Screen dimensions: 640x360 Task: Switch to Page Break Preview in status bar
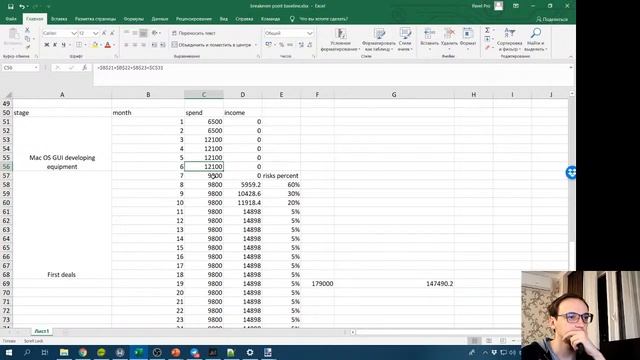503,340
